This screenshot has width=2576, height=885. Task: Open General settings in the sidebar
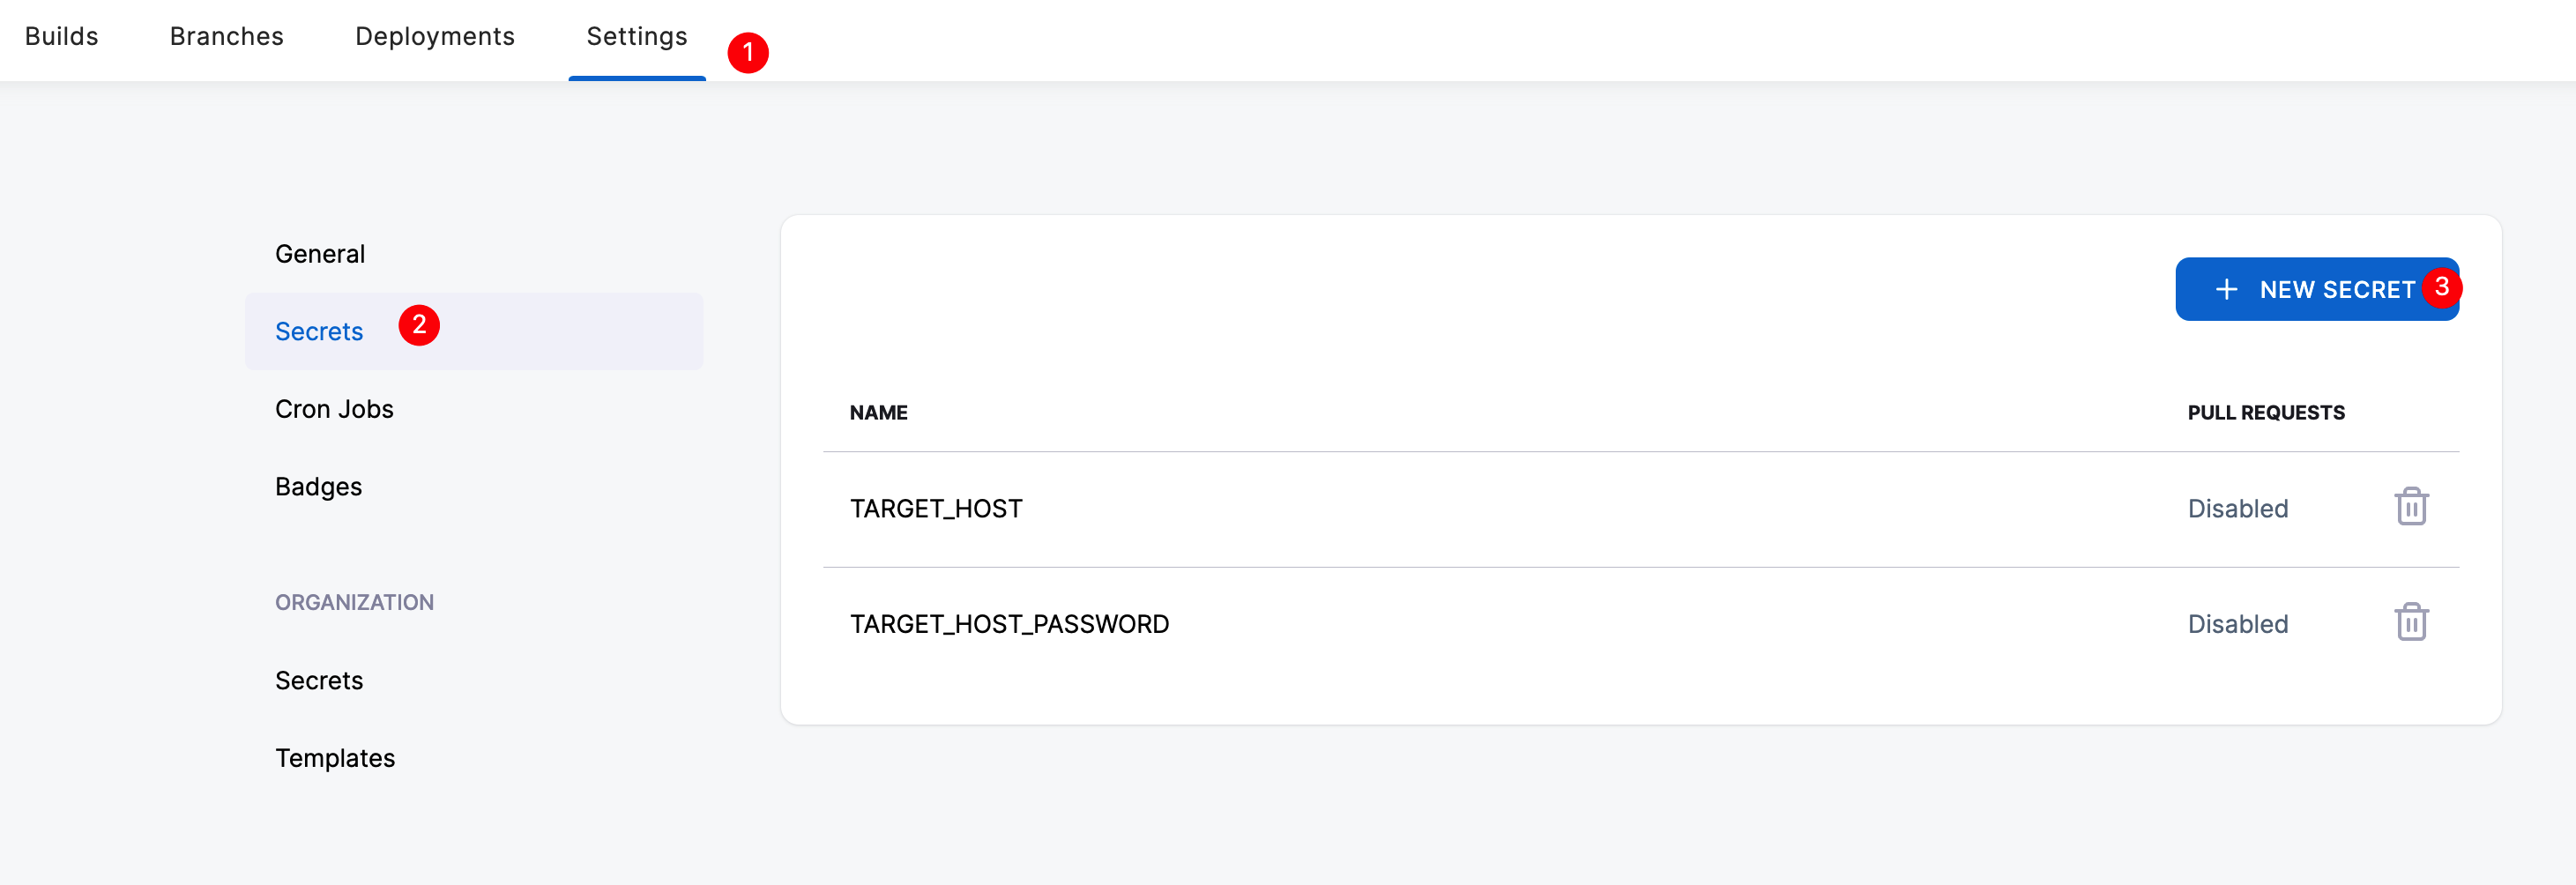coord(320,254)
